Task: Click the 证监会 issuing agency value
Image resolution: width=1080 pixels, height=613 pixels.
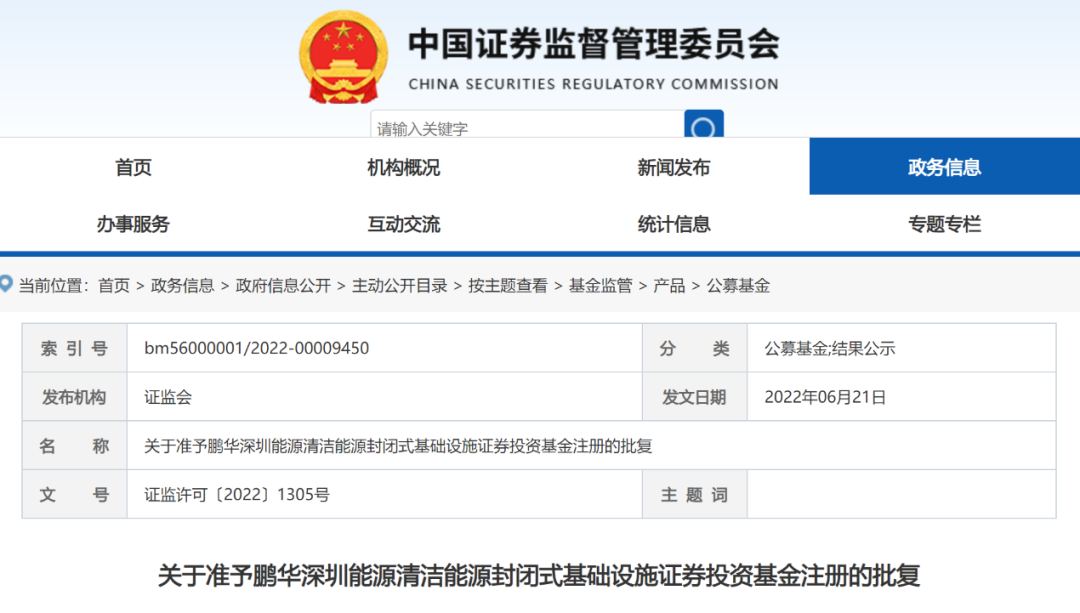Action: 168,397
